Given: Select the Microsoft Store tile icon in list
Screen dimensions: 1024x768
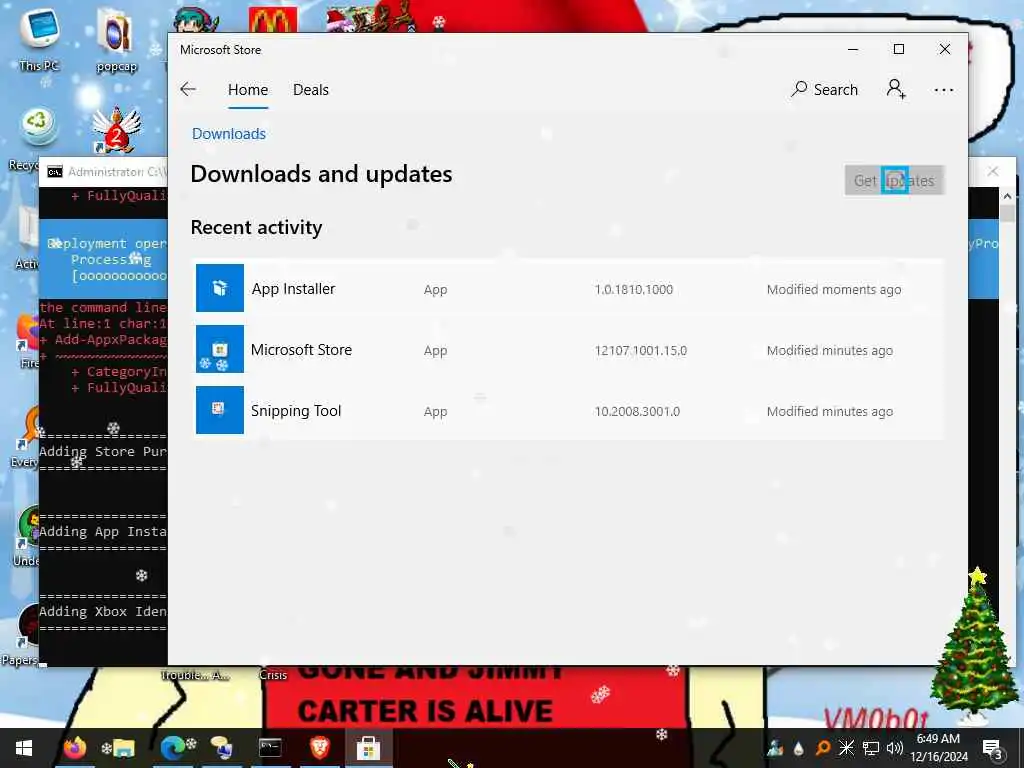Looking at the screenshot, I should [219, 349].
